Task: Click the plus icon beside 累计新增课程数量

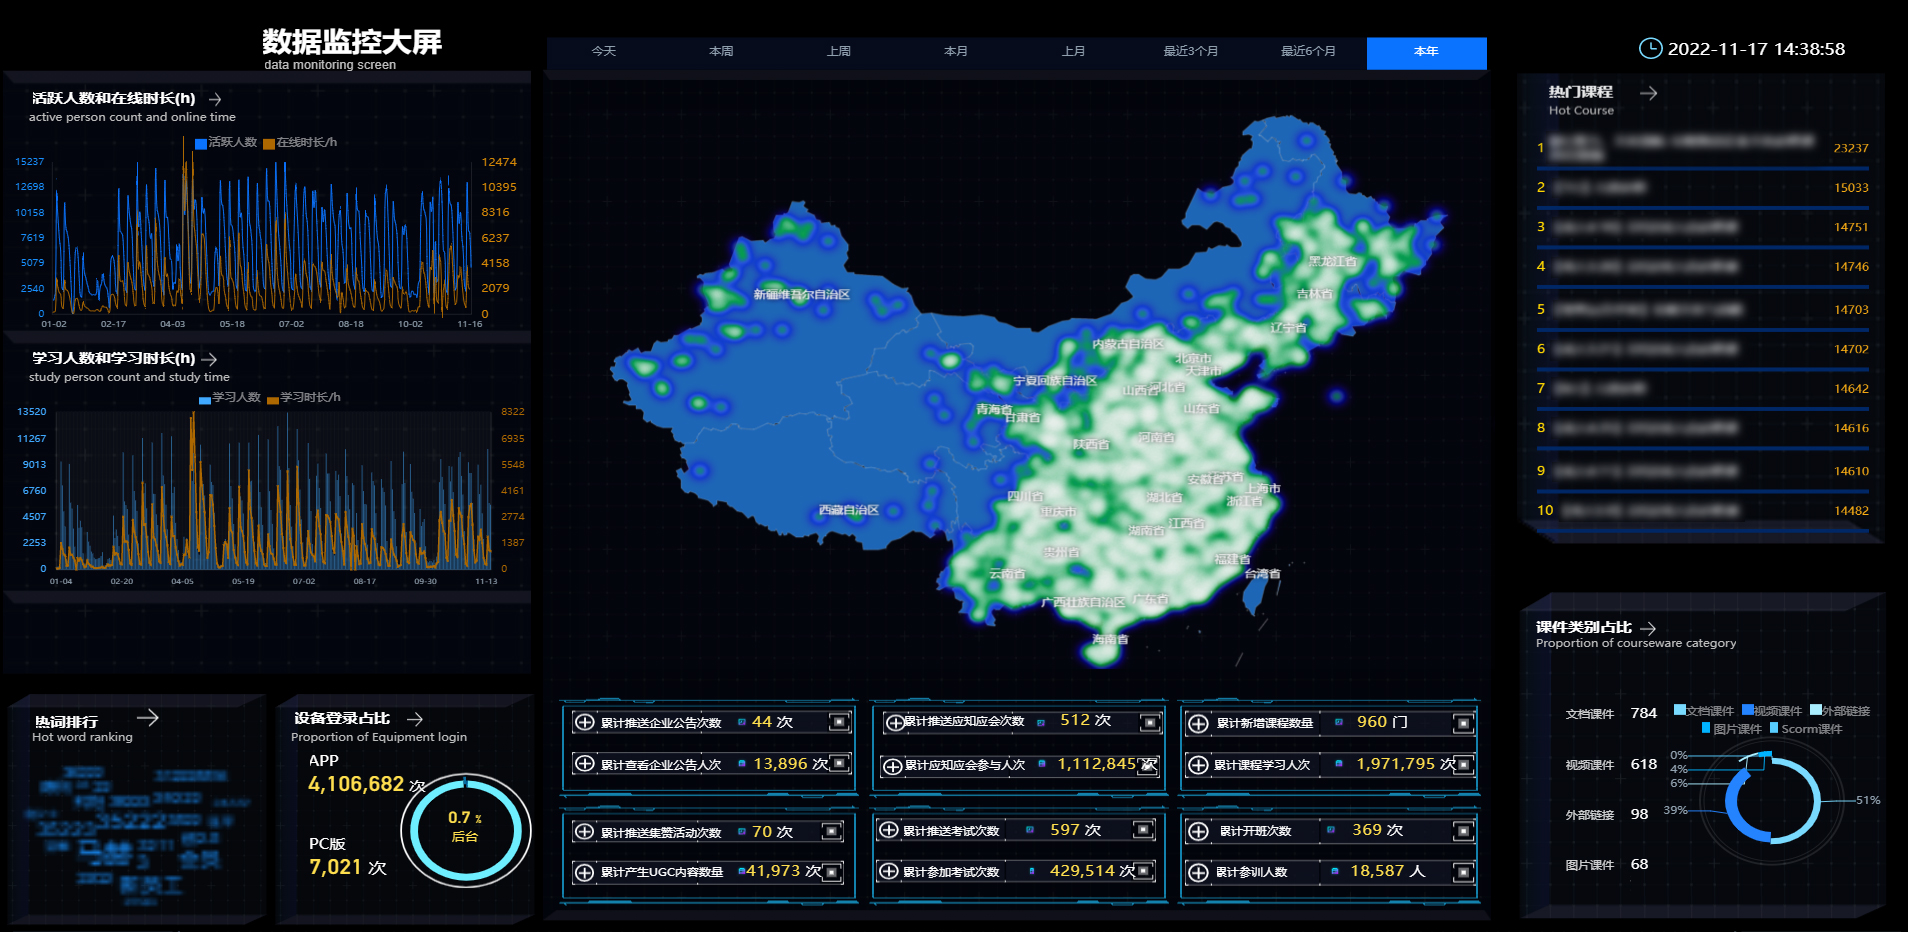Action: coord(1198,723)
